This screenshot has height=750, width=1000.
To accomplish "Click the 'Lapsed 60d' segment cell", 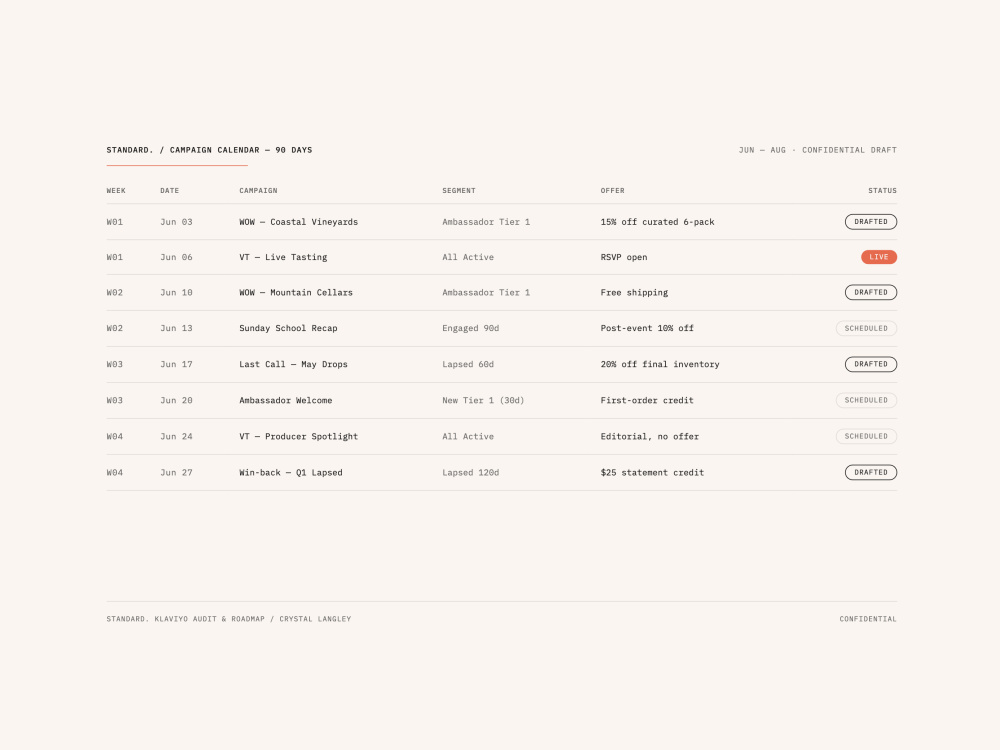I will point(468,364).
